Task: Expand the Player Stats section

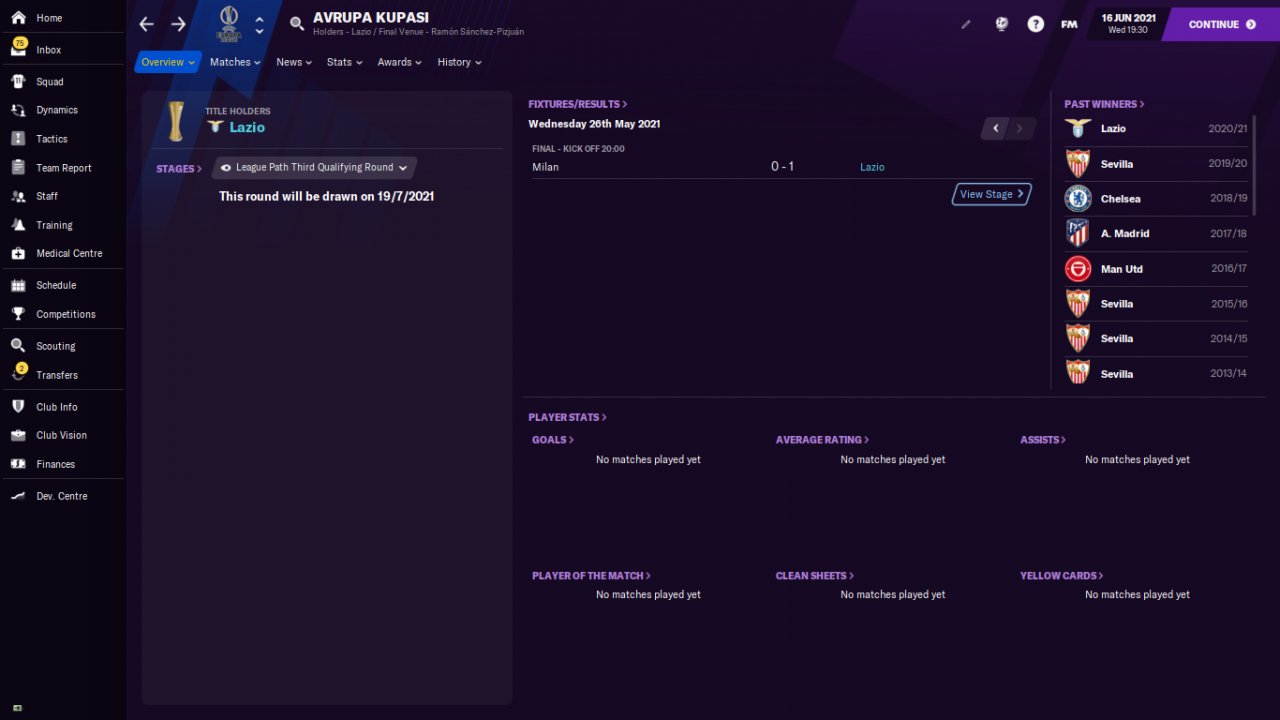Action: click(x=567, y=417)
